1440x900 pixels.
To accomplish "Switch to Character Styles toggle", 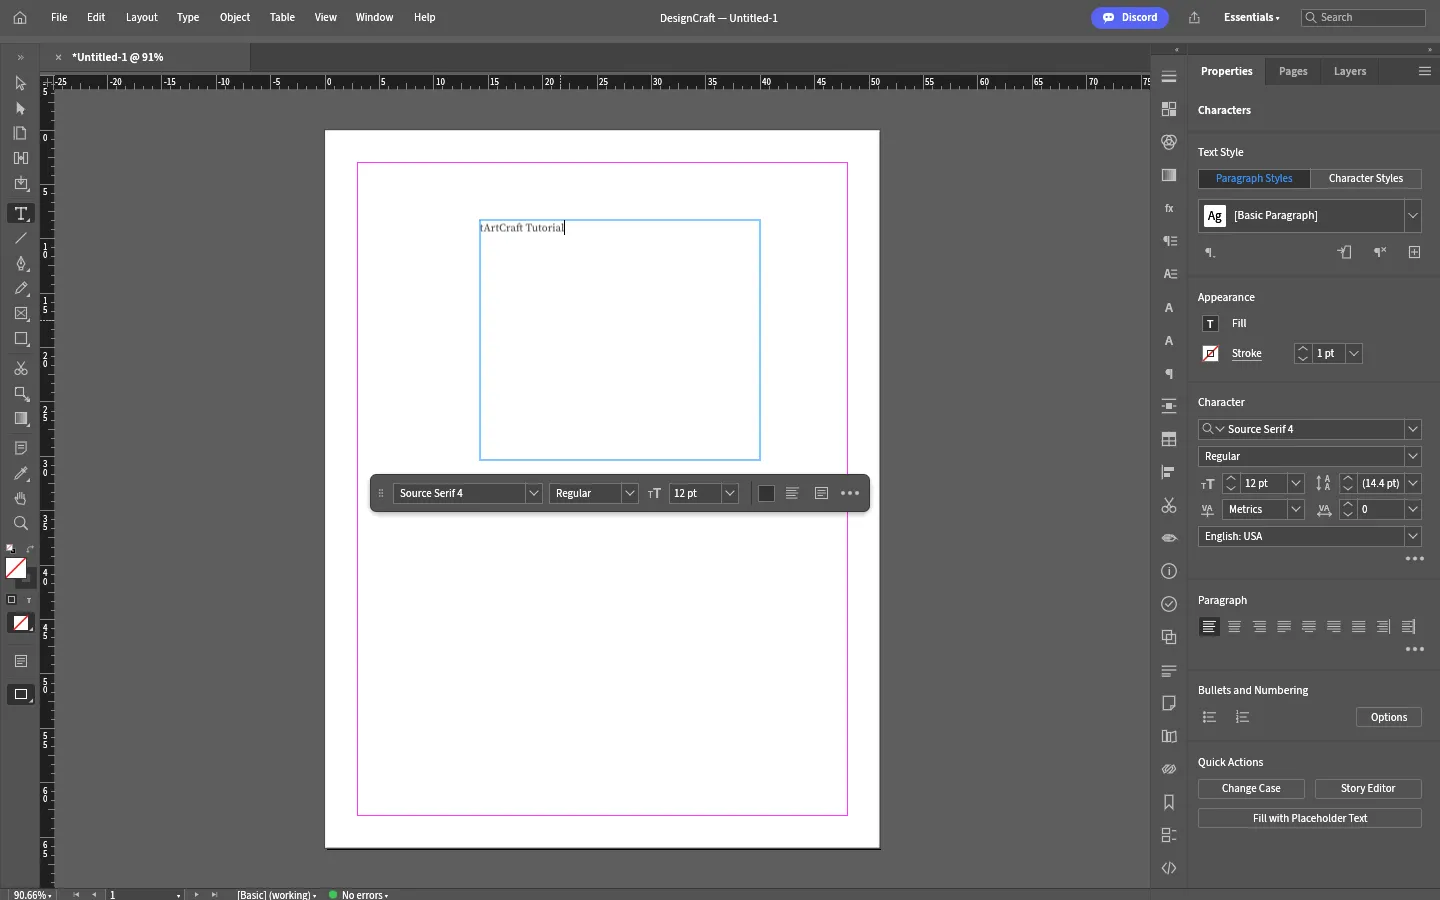I will pos(1367,179).
